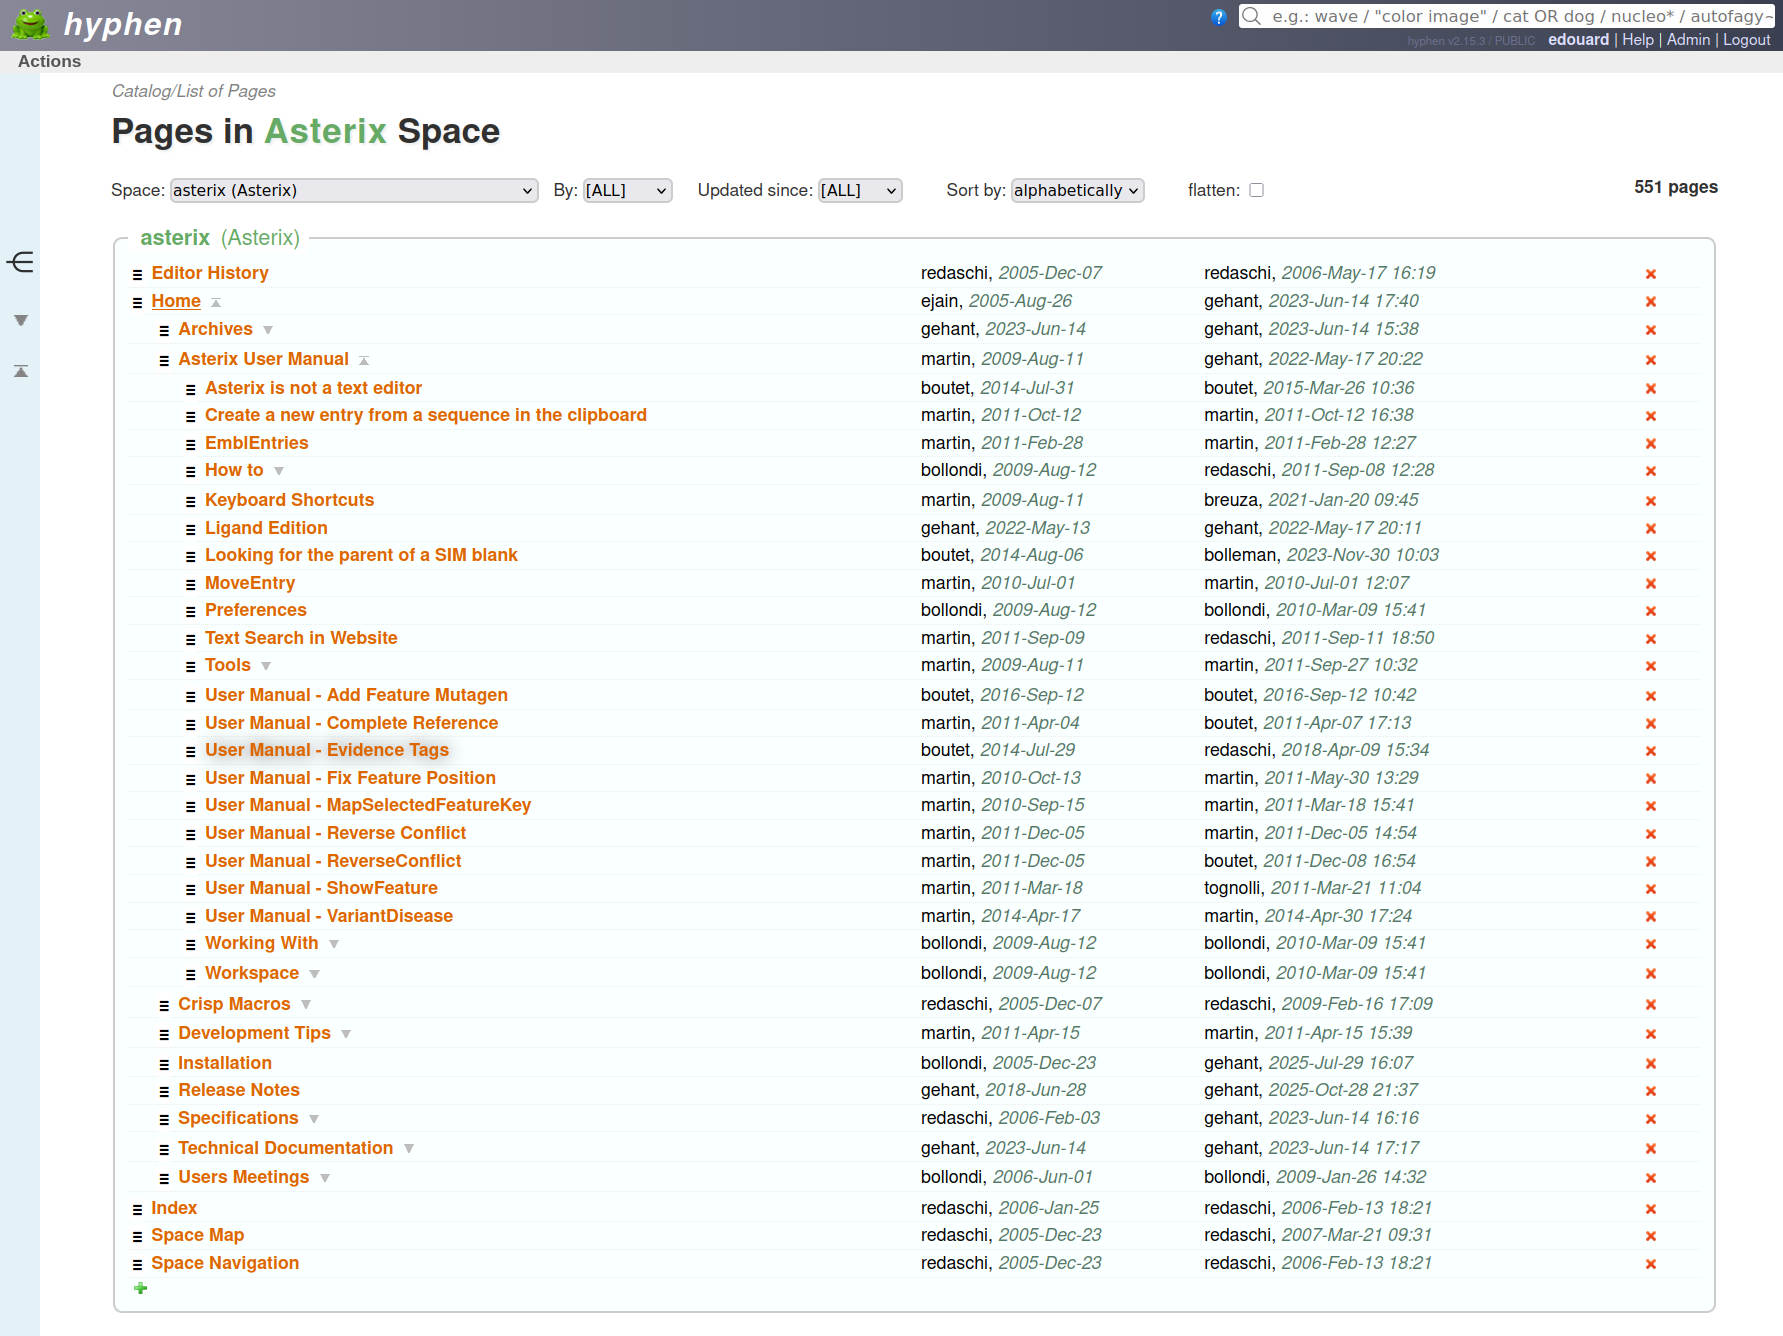
Task: Open the Actions menu
Action: [49, 61]
